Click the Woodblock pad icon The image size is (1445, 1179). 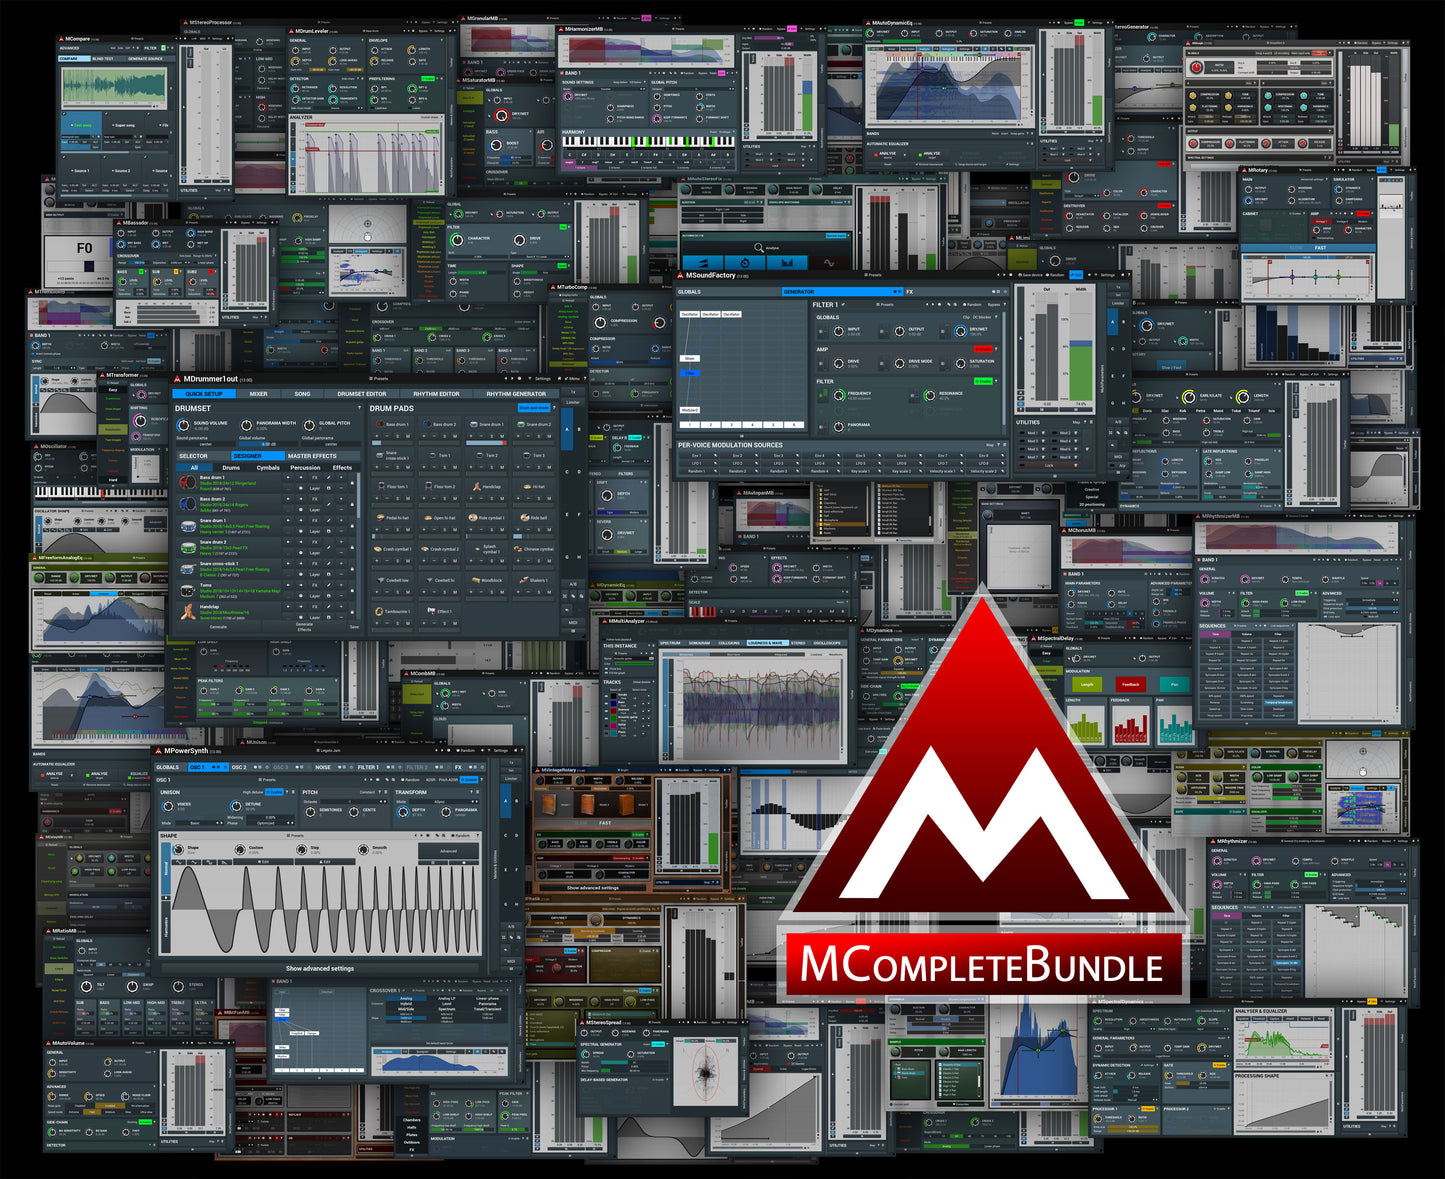tap(476, 580)
